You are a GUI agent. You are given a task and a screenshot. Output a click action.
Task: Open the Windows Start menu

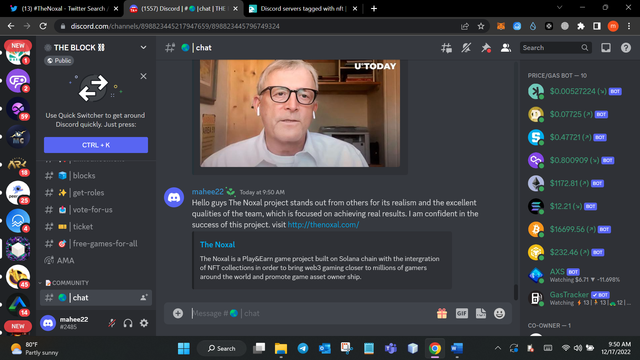tap(184, 348)
